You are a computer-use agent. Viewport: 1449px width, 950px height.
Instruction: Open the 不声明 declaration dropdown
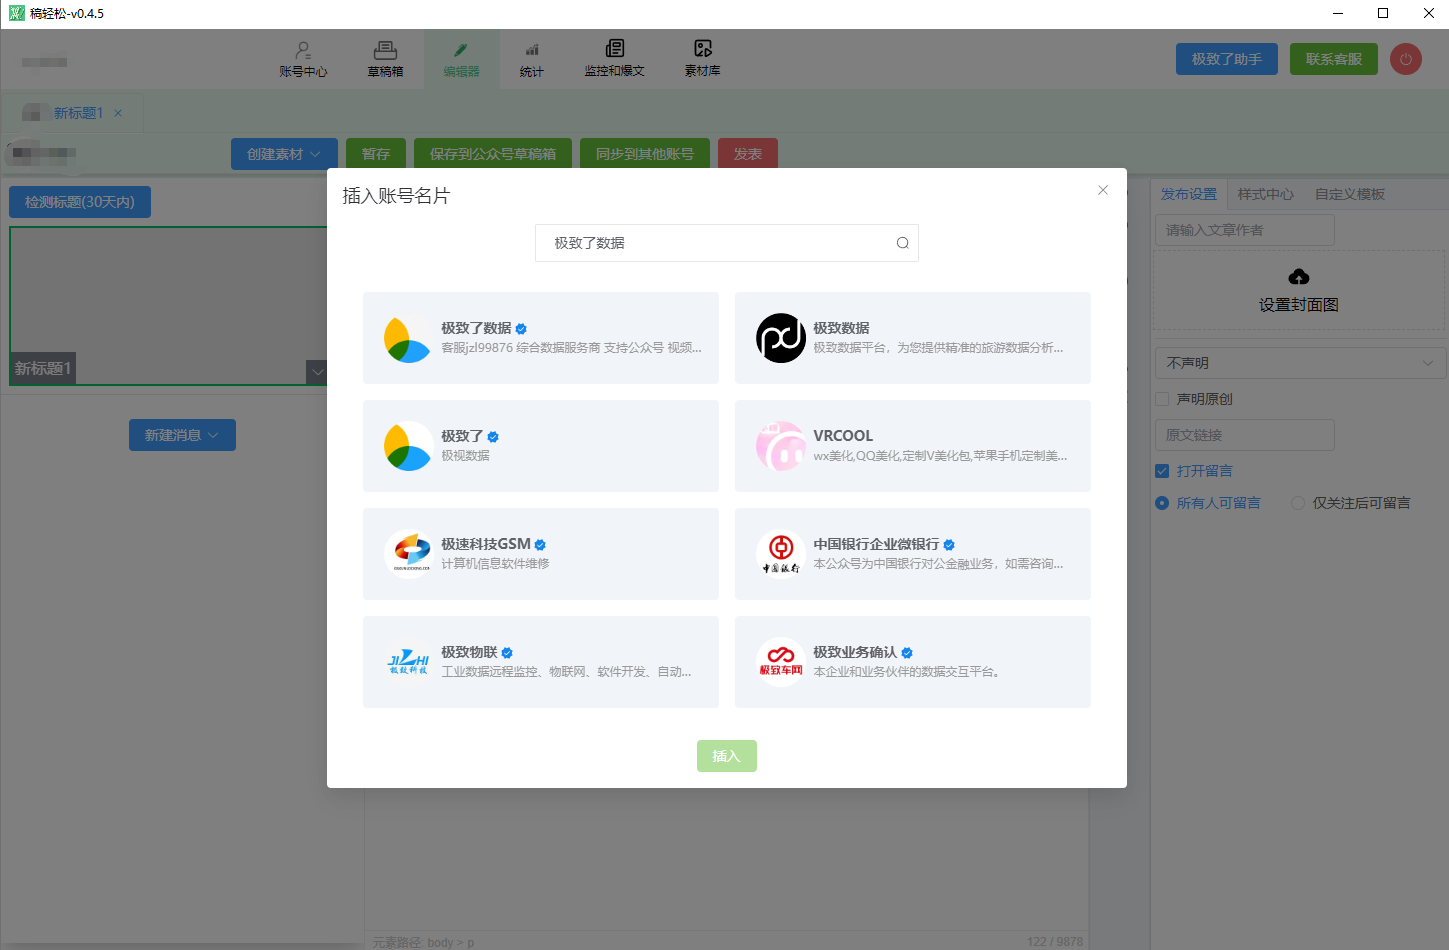coord(1300,363)
